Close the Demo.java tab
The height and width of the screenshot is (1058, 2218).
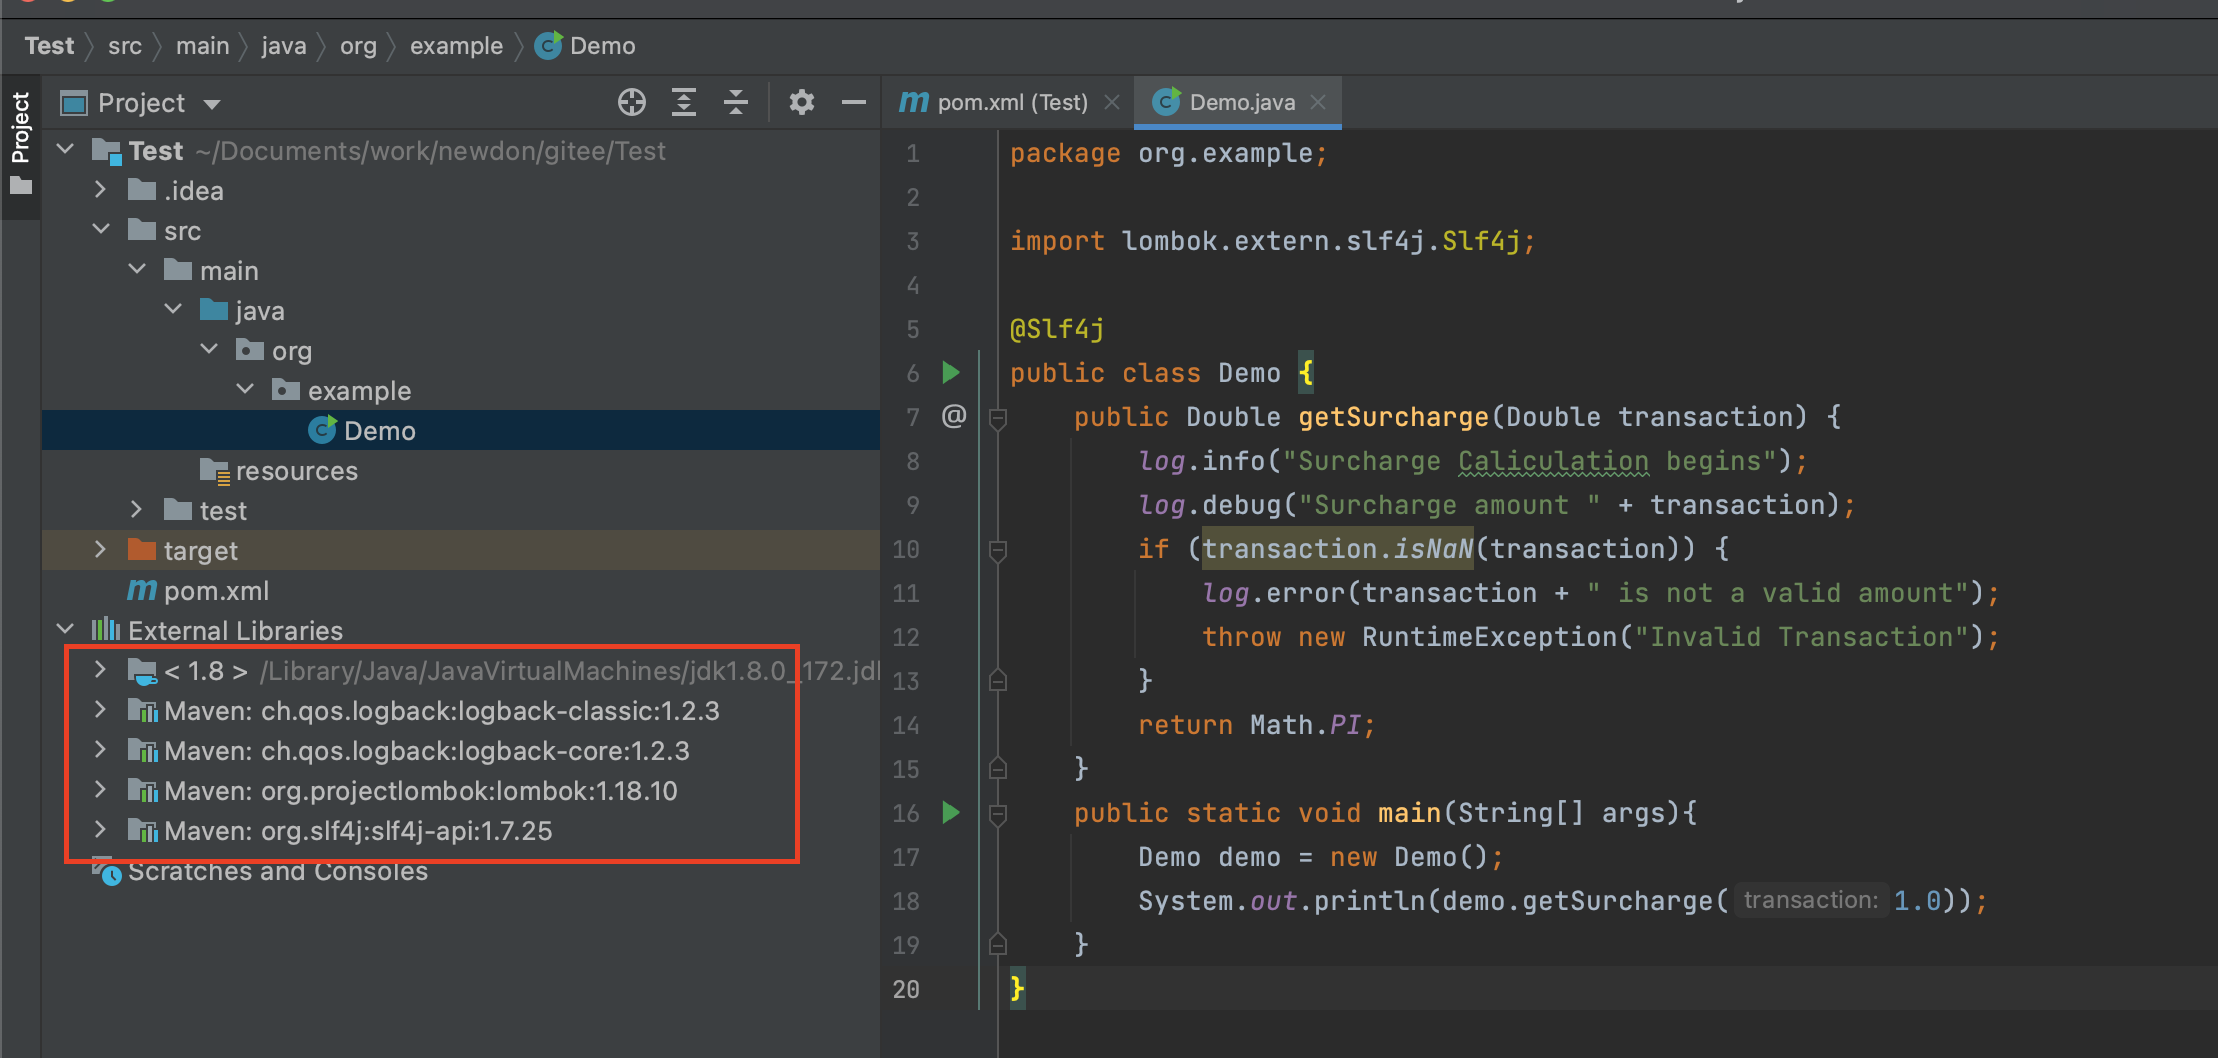click(1318, 102)
